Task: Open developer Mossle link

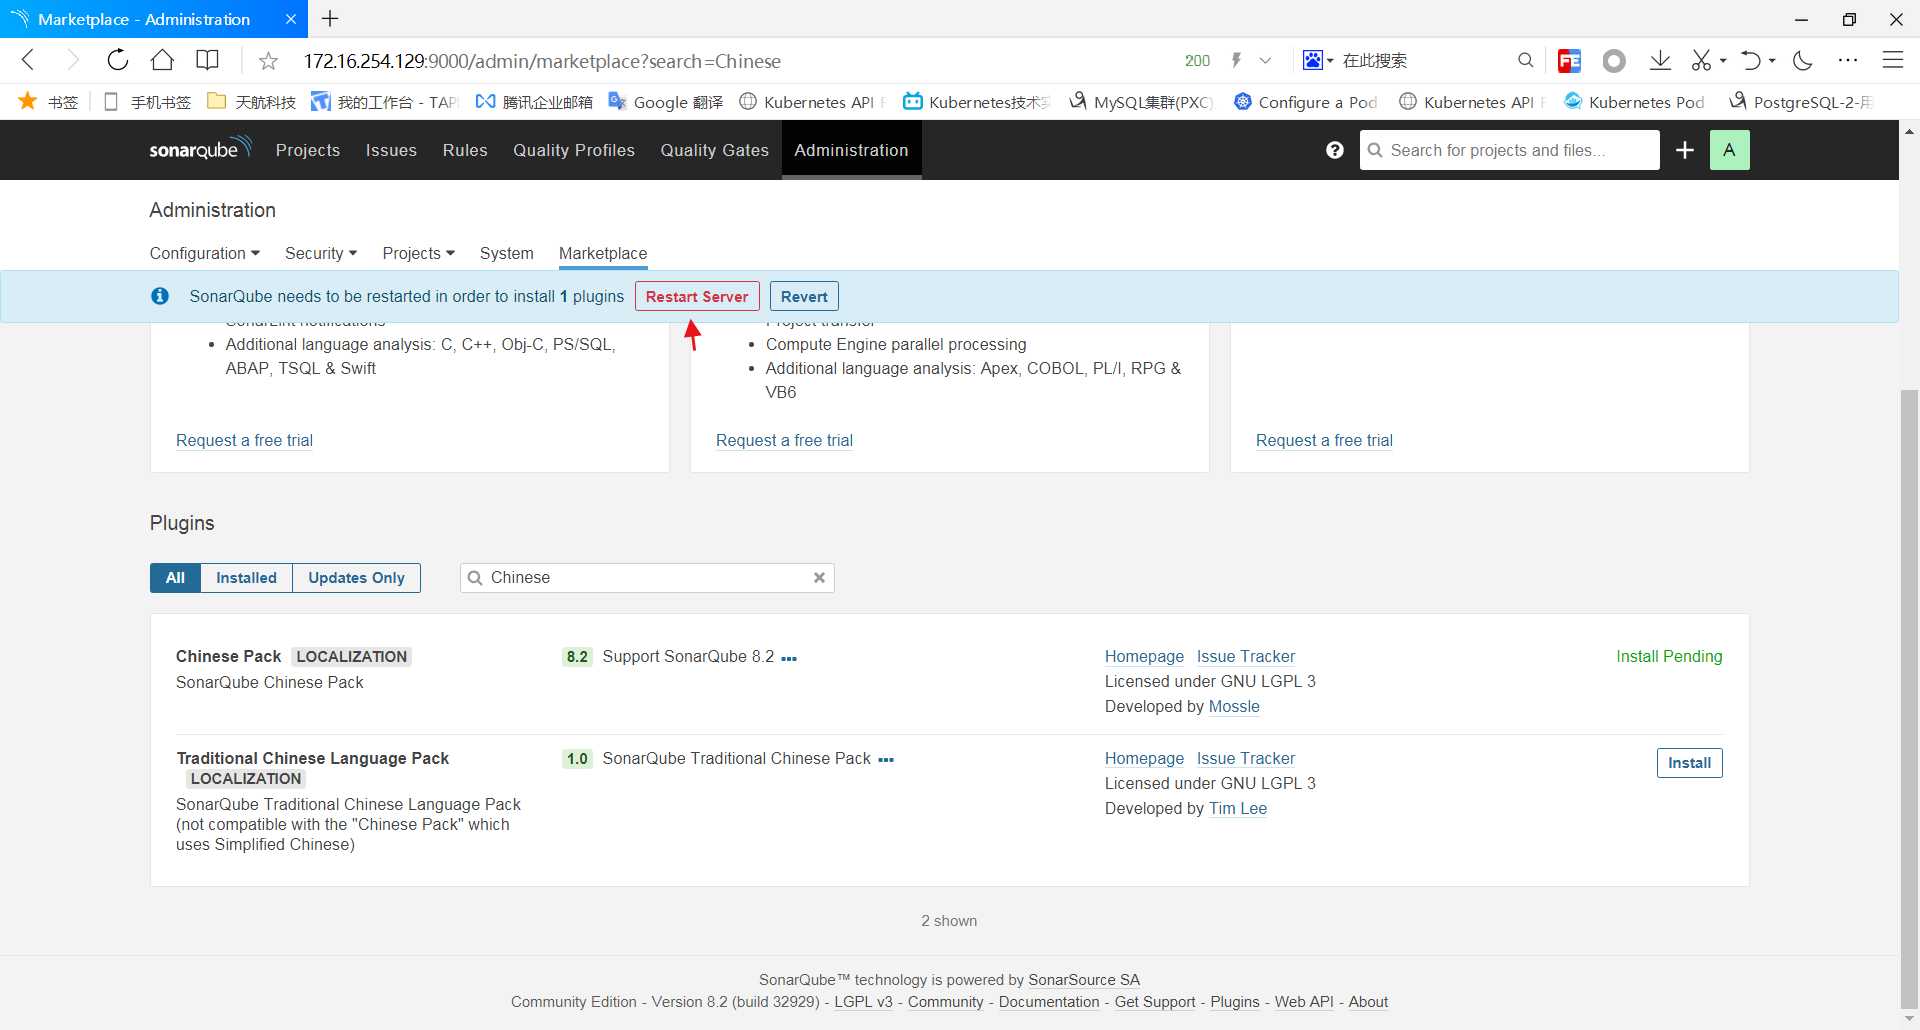Action: coord(1234,706)
